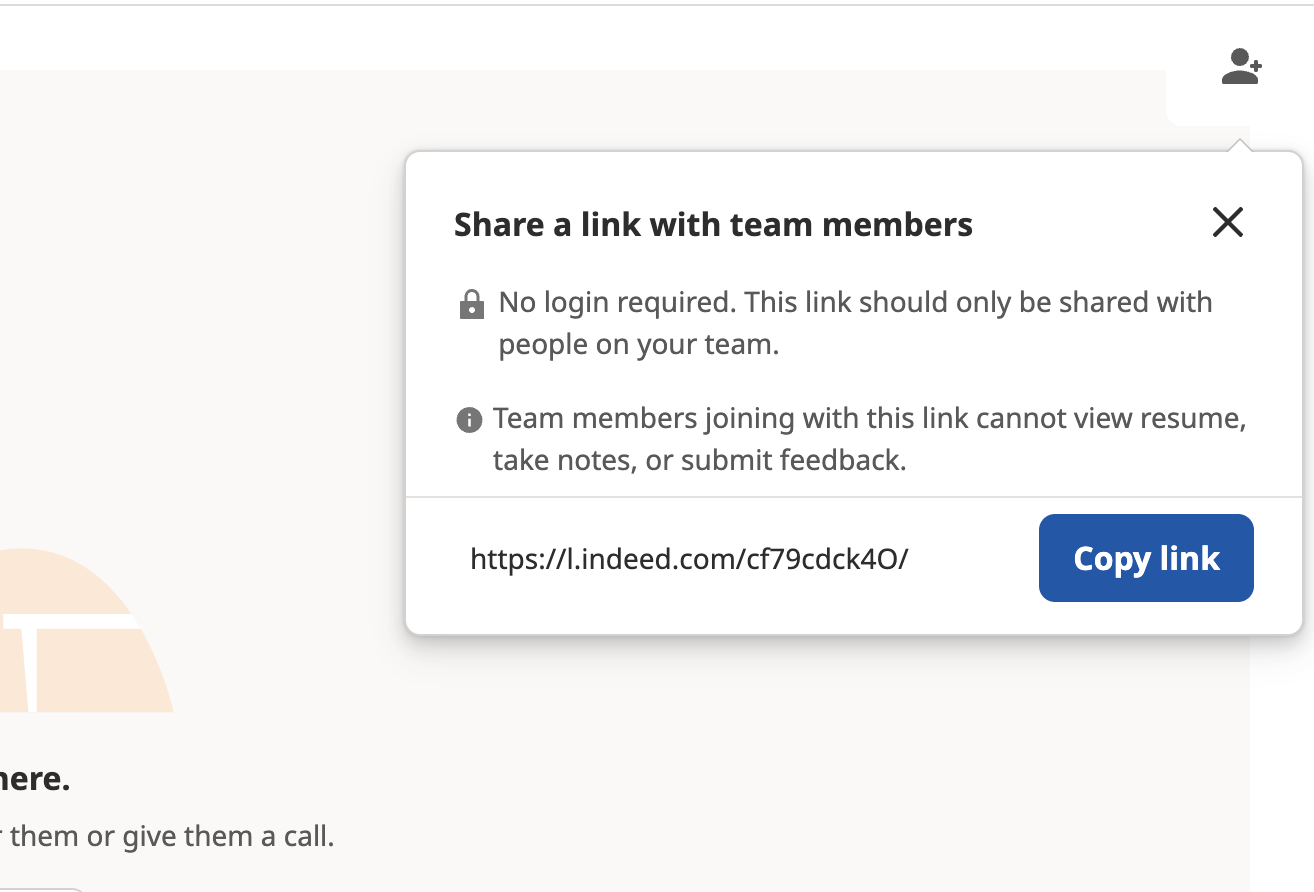The image size is (1314, 892).
Task: Click the popover's pointer arrow under person icon
Action: coord(1240,146)
